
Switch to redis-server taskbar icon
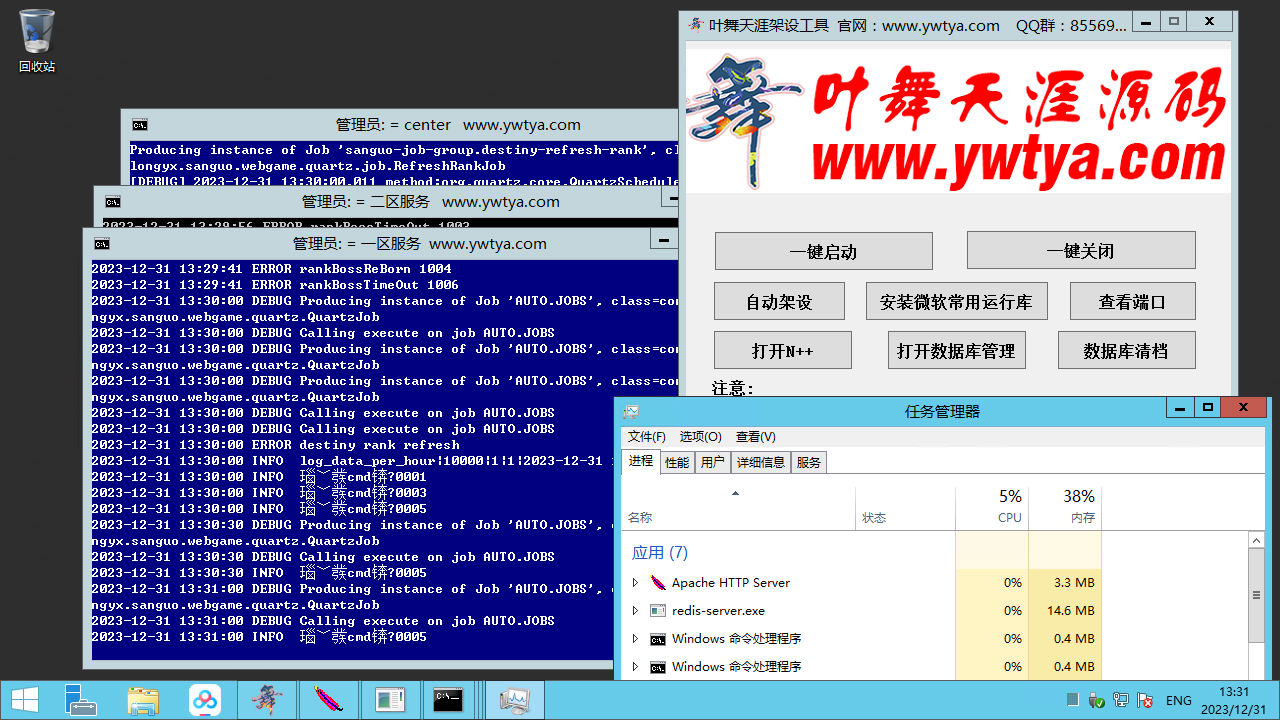(x=391, y=700)
